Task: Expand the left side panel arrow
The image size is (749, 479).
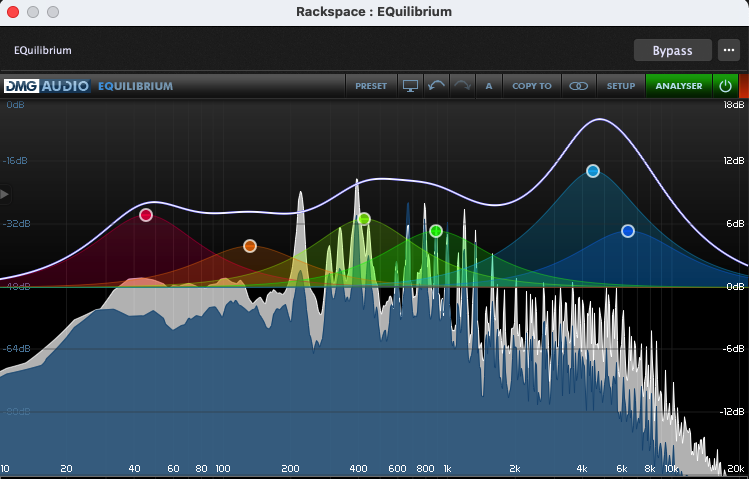Action: tap(5, 194)
